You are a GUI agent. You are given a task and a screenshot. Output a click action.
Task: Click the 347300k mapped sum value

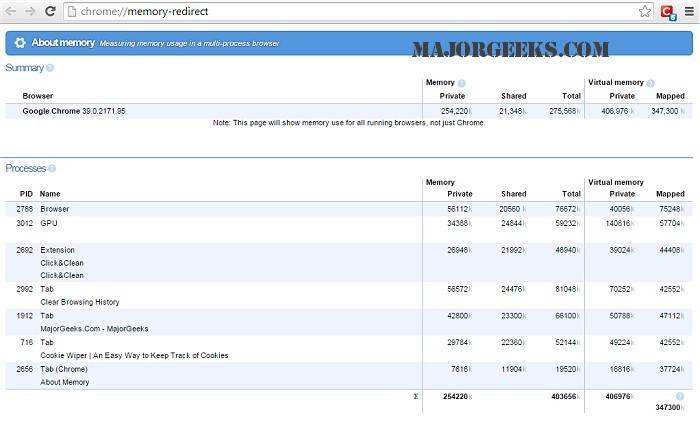(x=670, y=408)
